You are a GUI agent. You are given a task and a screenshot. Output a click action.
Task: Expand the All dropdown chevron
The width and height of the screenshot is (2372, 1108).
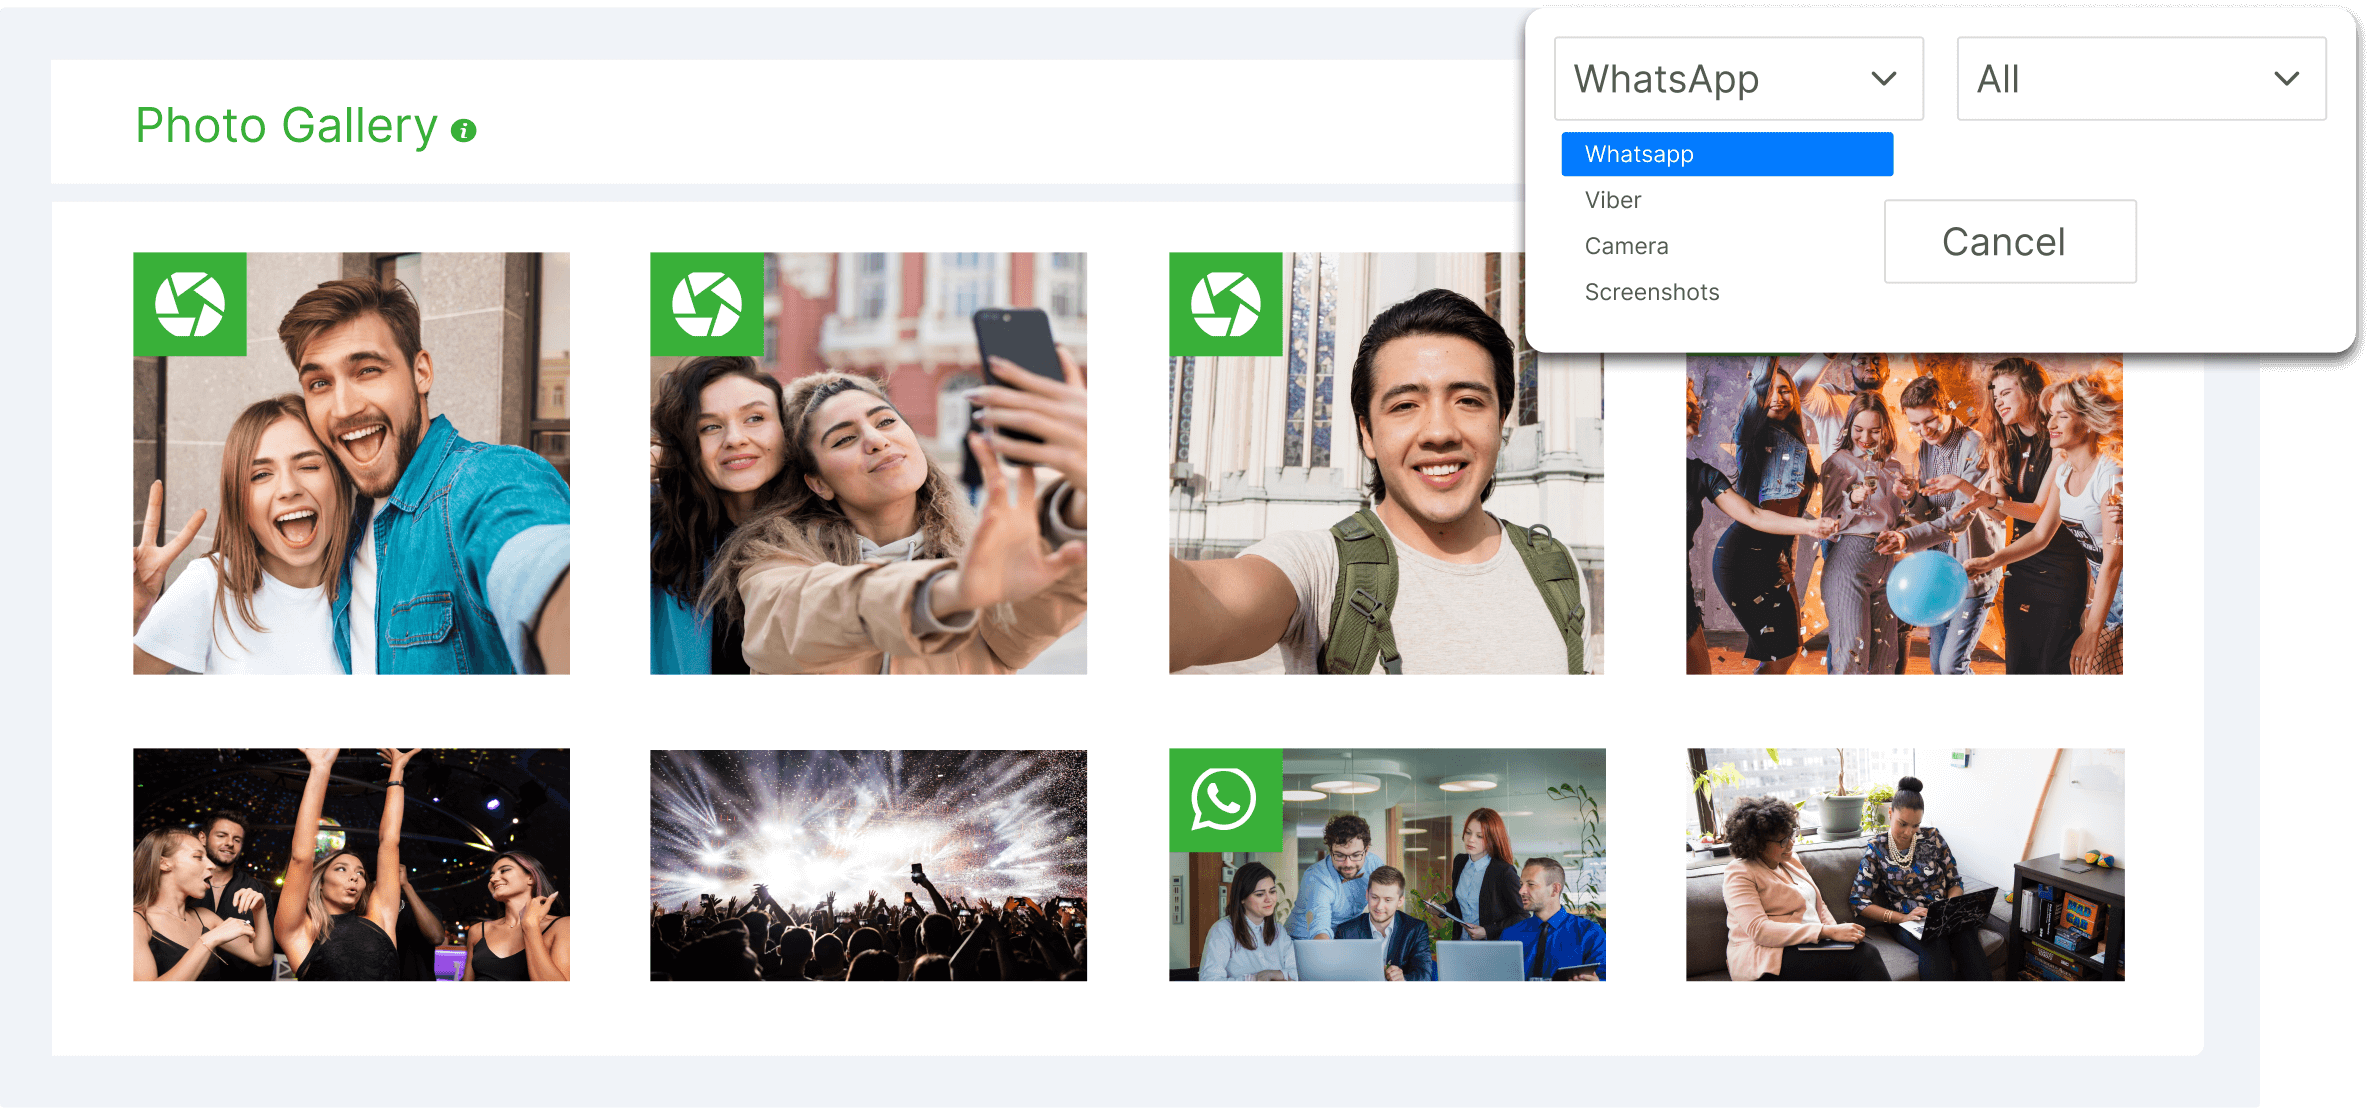[2286, 79]
